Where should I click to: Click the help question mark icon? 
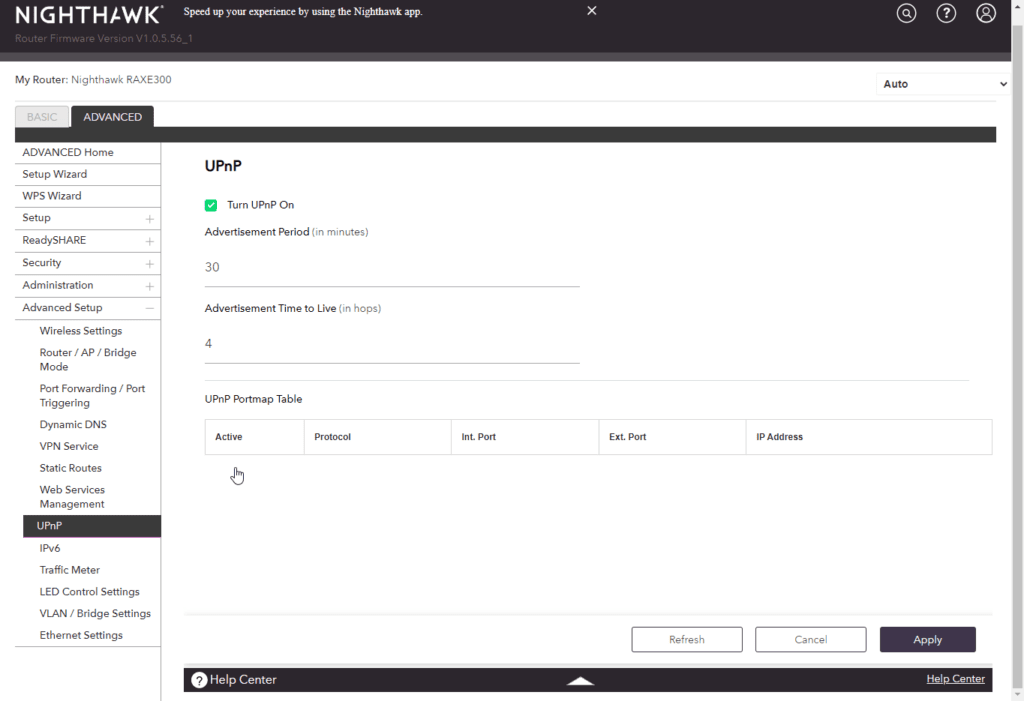pos(946,13)
